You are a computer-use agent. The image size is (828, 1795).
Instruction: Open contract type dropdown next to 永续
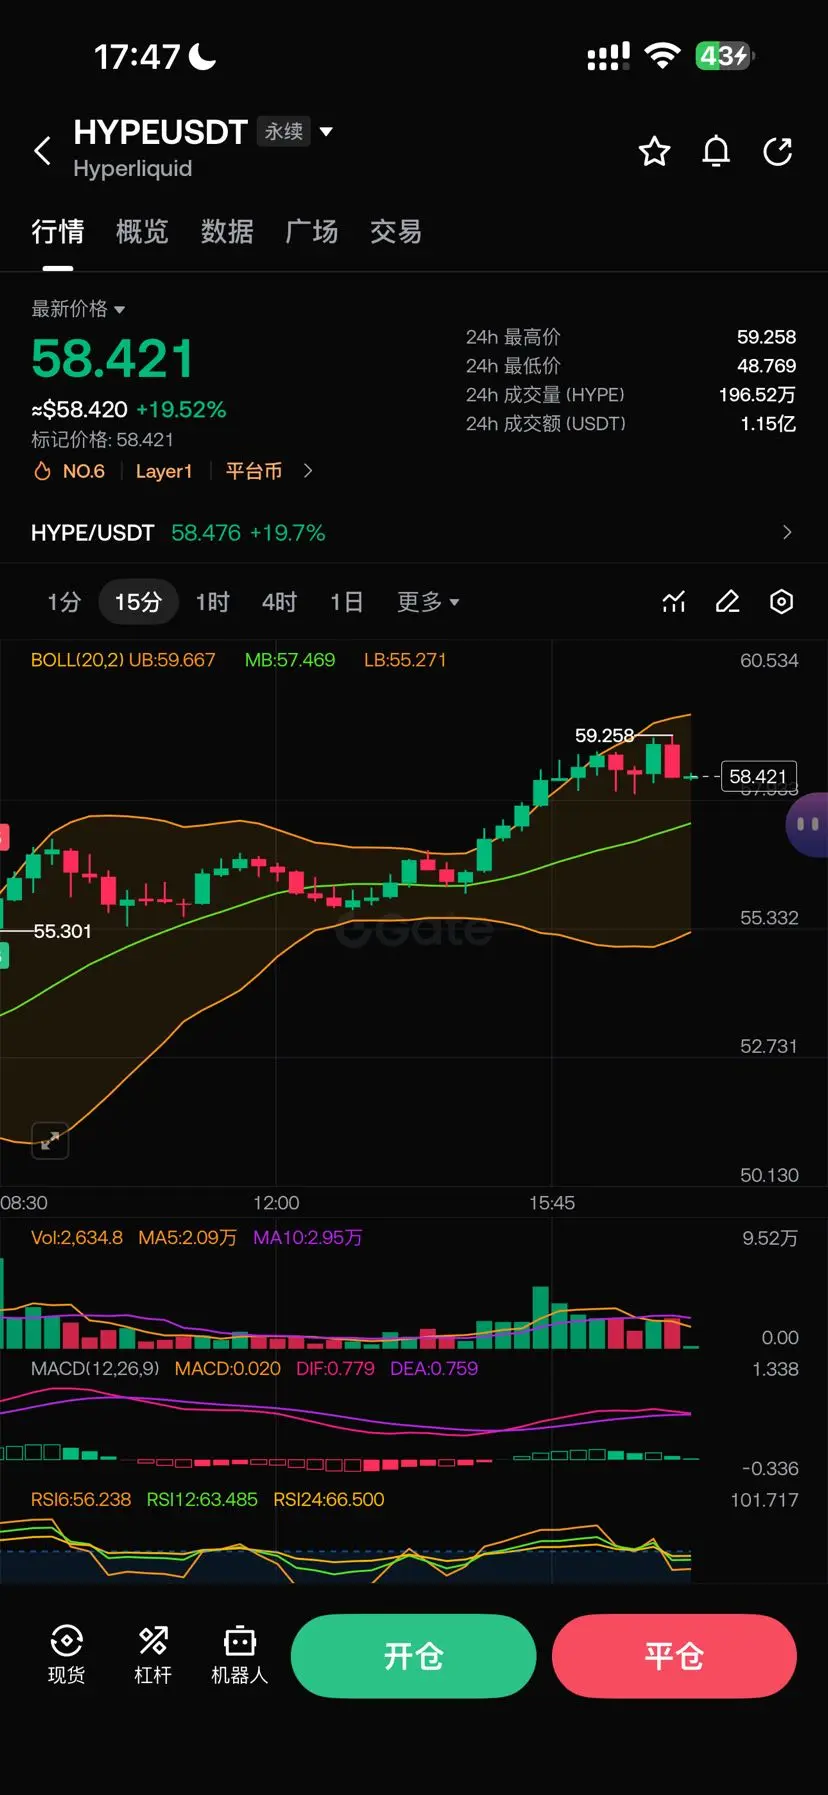pyautogui.click(x=326, y=131)
